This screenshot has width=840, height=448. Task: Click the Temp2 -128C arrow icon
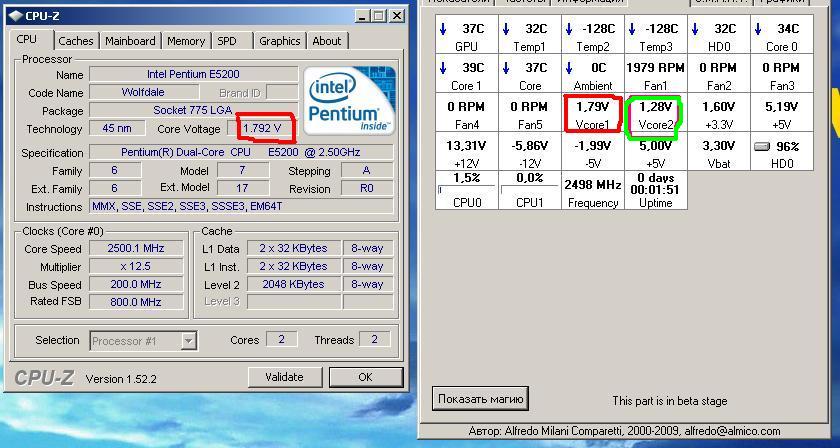click(569, 29)
